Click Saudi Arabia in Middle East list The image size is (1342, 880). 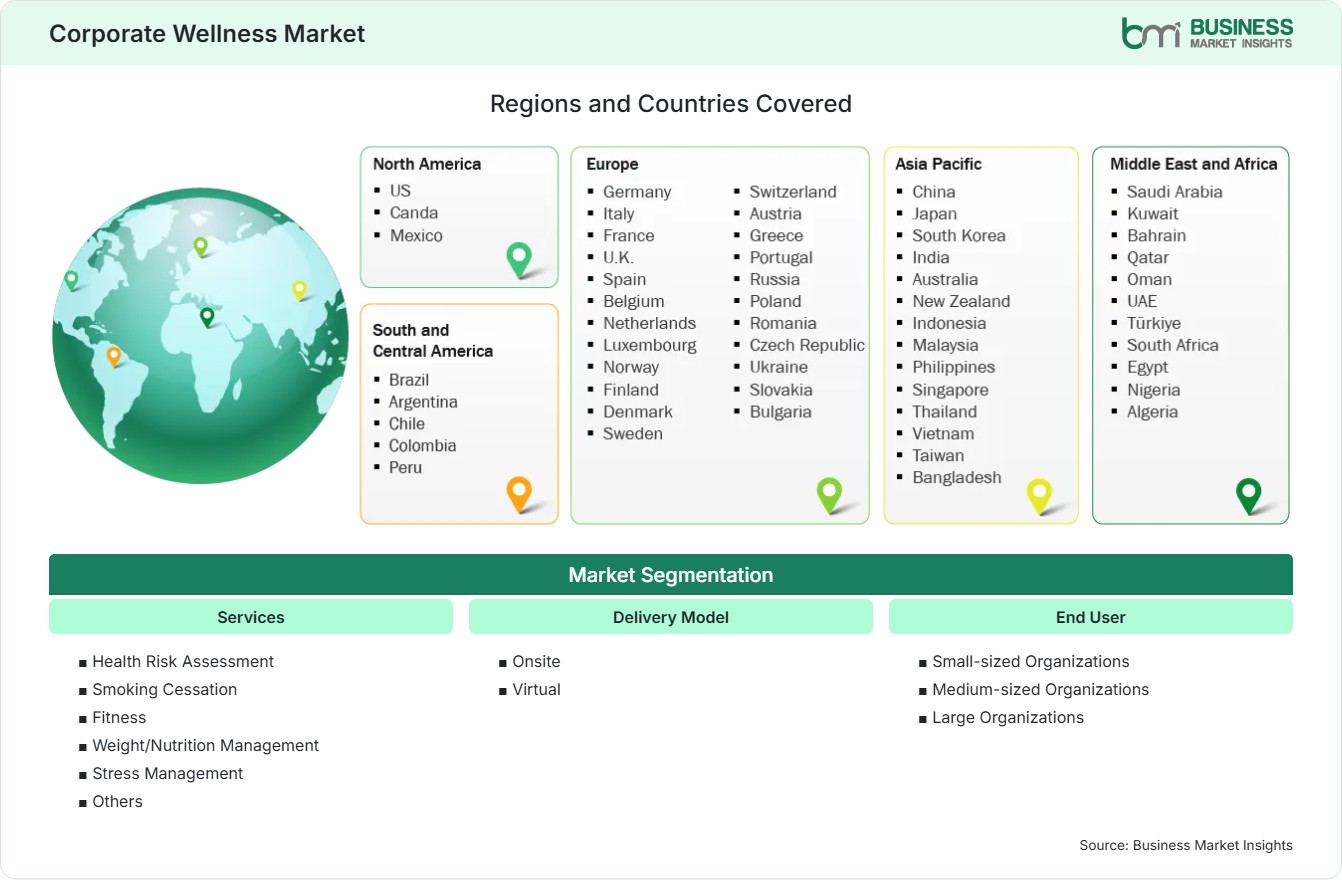pyautogui.click(x=1175, y=191)
